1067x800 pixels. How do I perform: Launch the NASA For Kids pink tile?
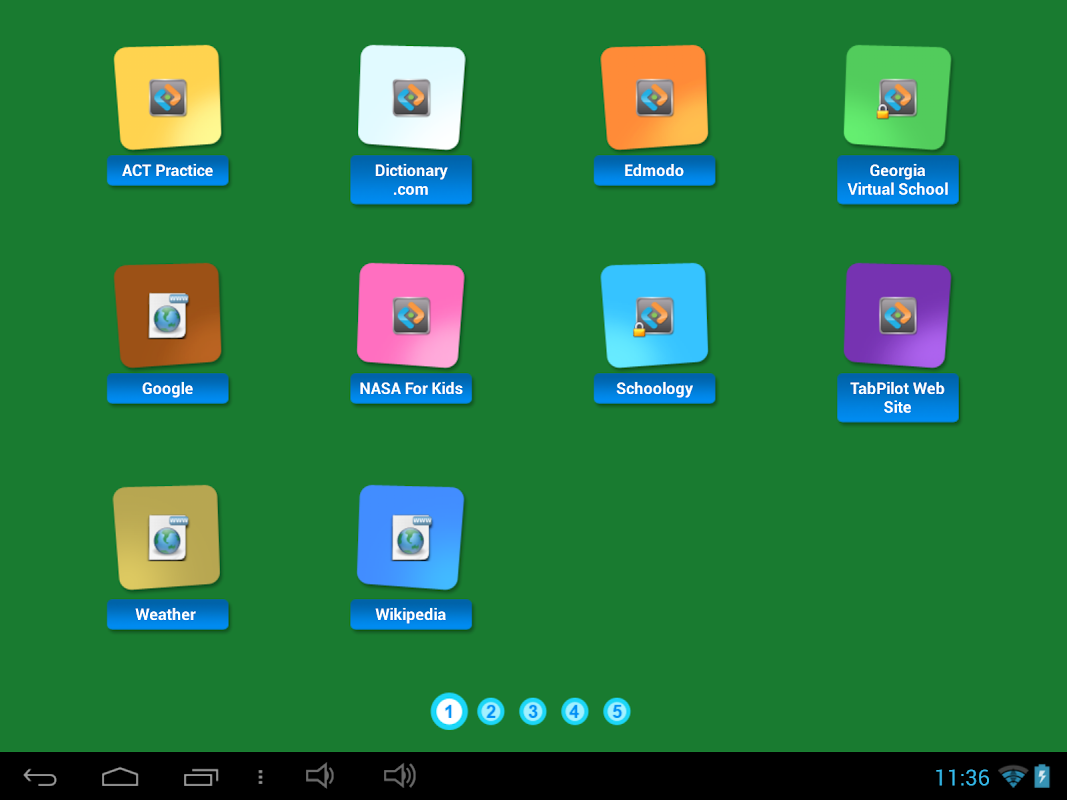tap(411, 316)
